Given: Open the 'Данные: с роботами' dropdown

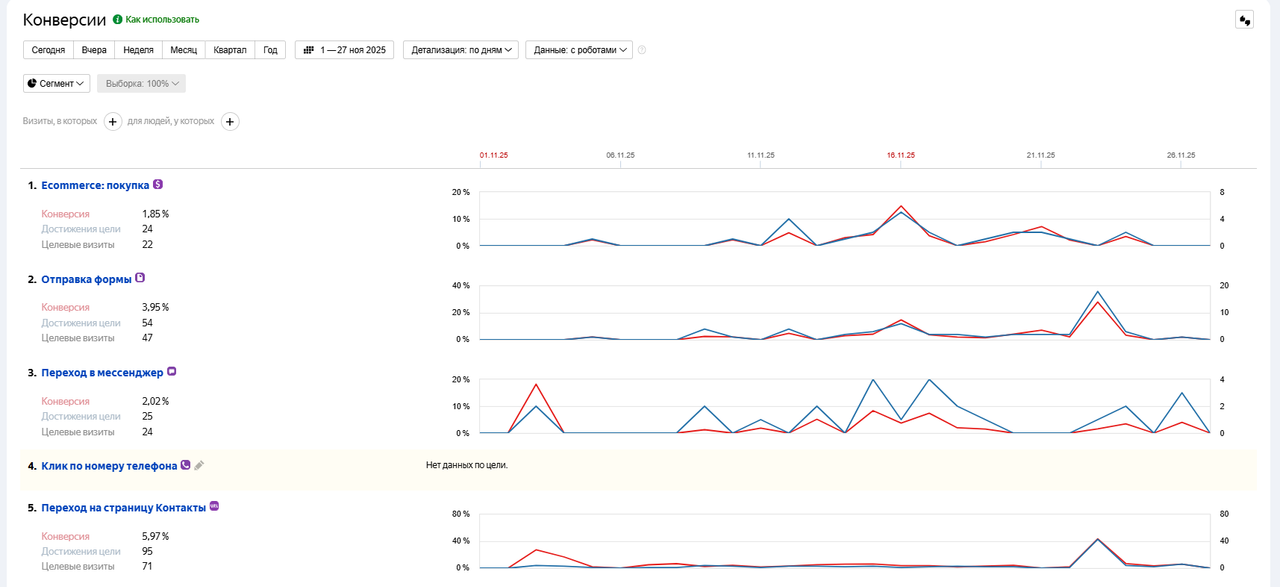Looking at the screenshot, I should tap(579, 50).
